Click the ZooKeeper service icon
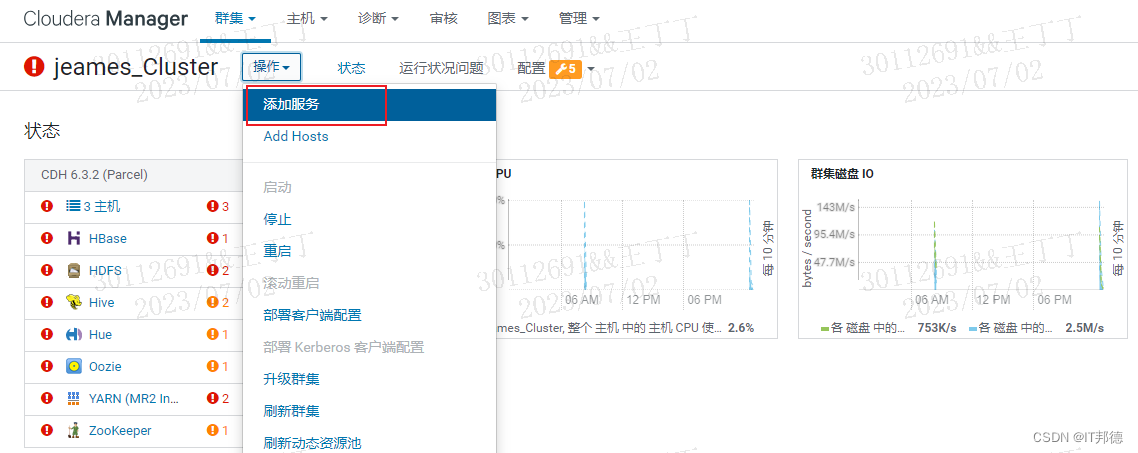Viewport: 1138px width, 453px height. [73, 430]
